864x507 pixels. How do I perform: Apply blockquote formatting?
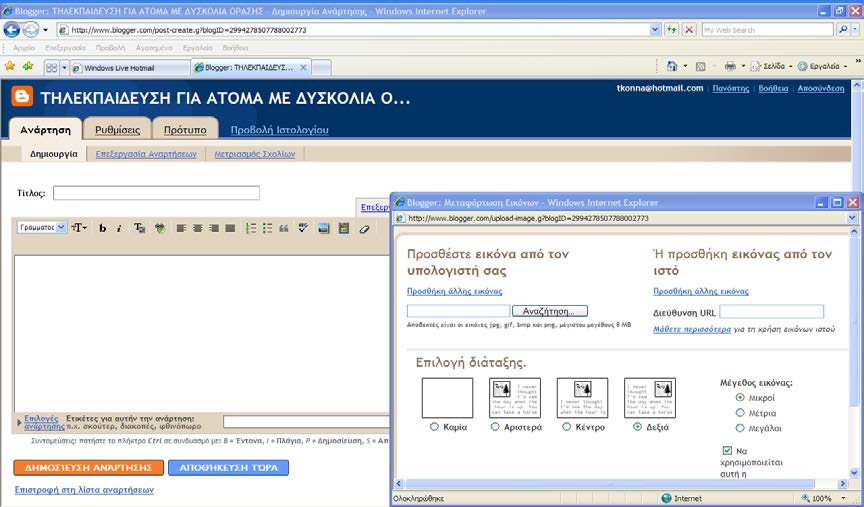tap(284, 228)
